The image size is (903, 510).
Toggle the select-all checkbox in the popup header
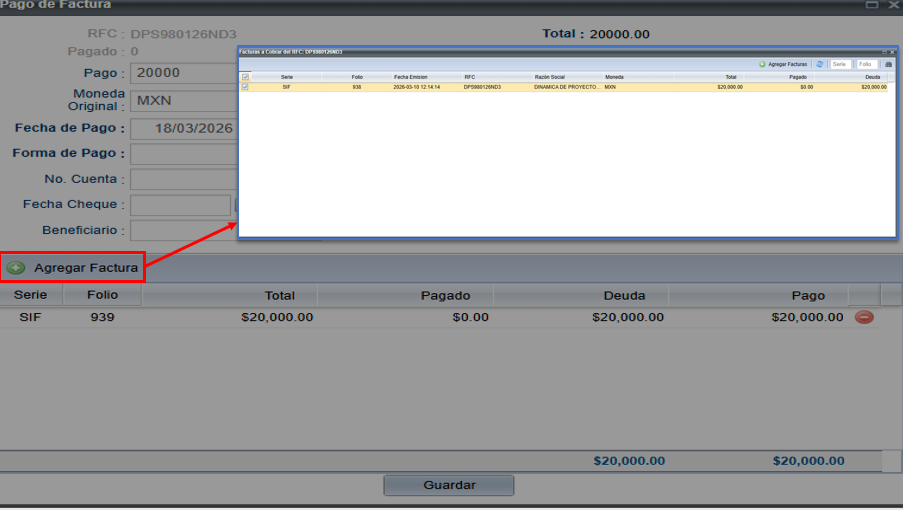click(x=245, y=76)
